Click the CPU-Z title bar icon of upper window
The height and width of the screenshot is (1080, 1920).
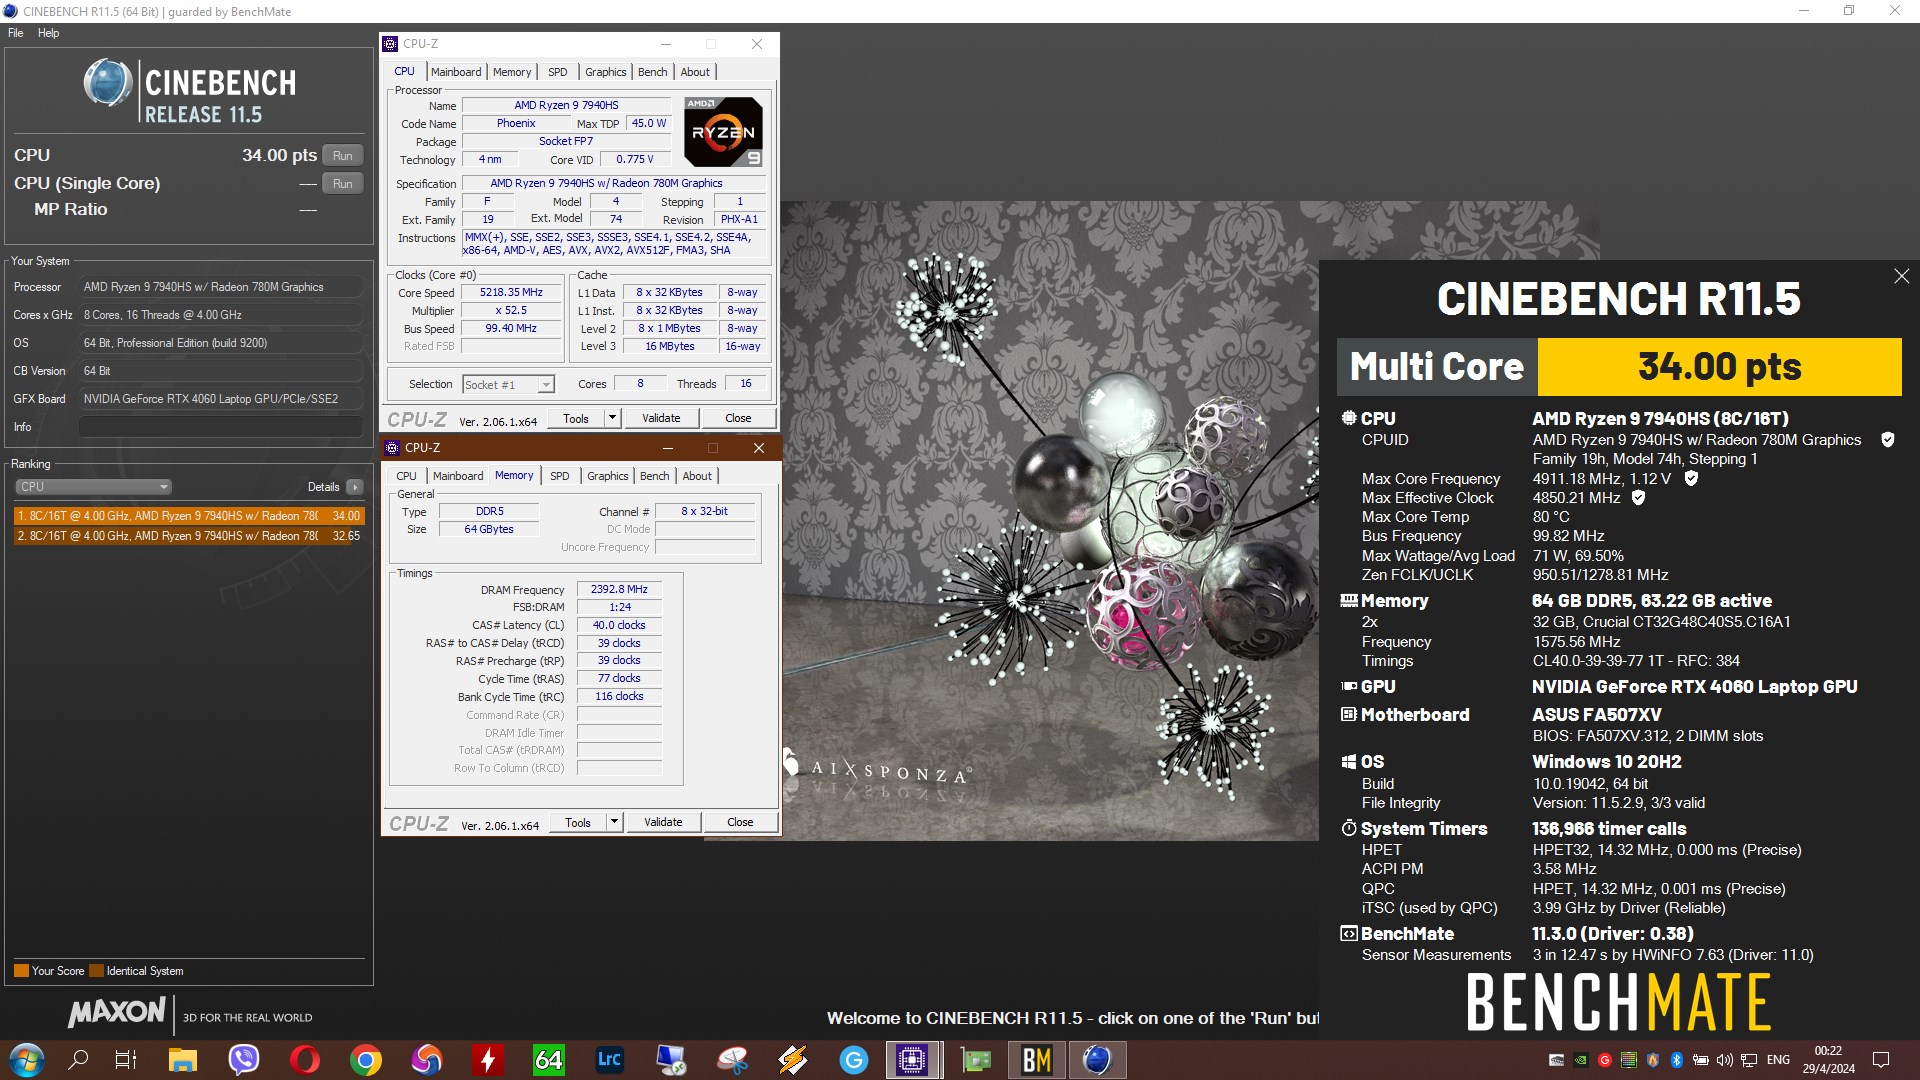pos(391,44)
